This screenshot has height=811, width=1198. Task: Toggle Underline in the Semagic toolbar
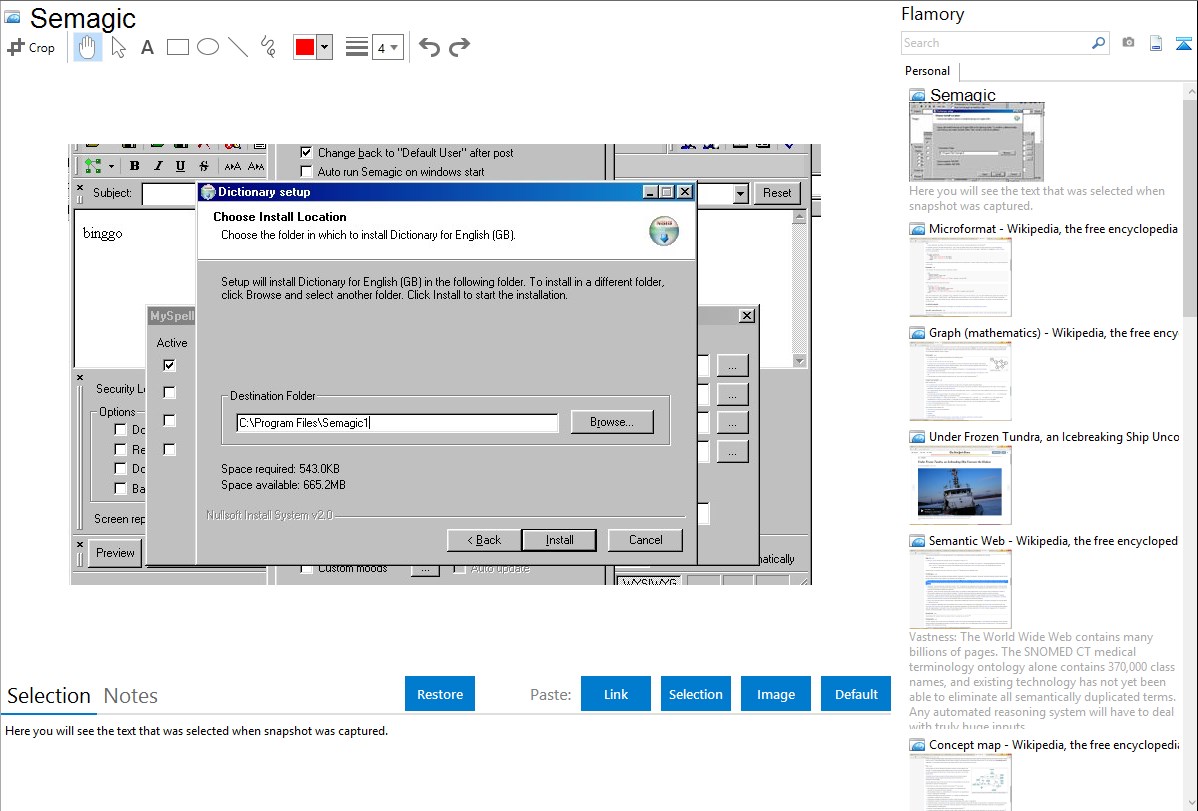pos(180,166)
